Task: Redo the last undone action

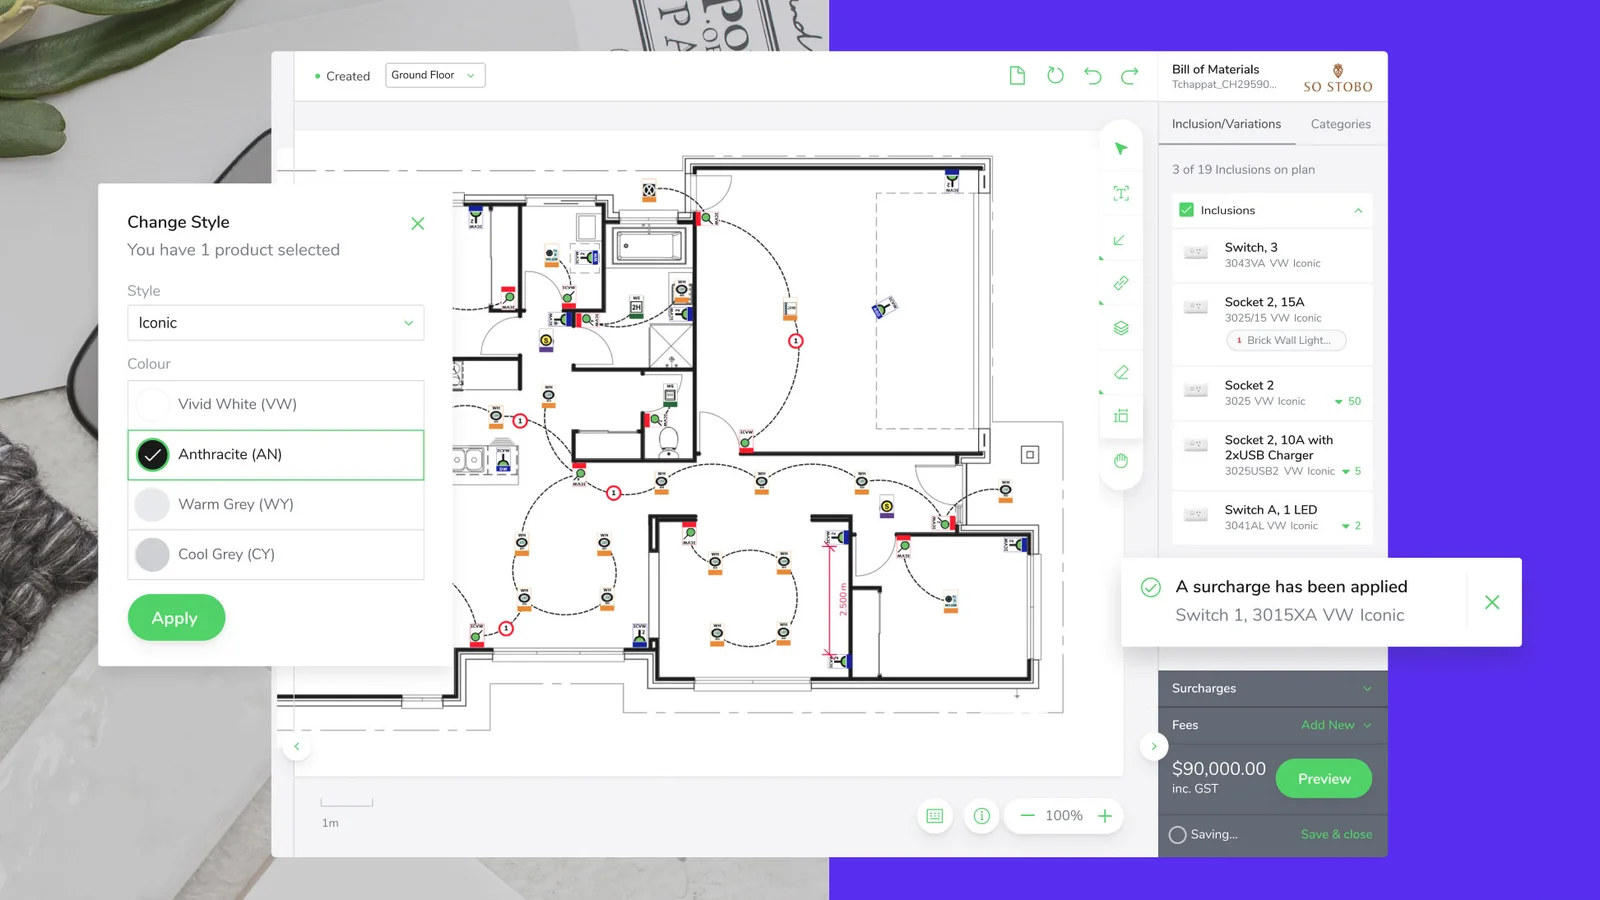Action: tap(1129, 75)
